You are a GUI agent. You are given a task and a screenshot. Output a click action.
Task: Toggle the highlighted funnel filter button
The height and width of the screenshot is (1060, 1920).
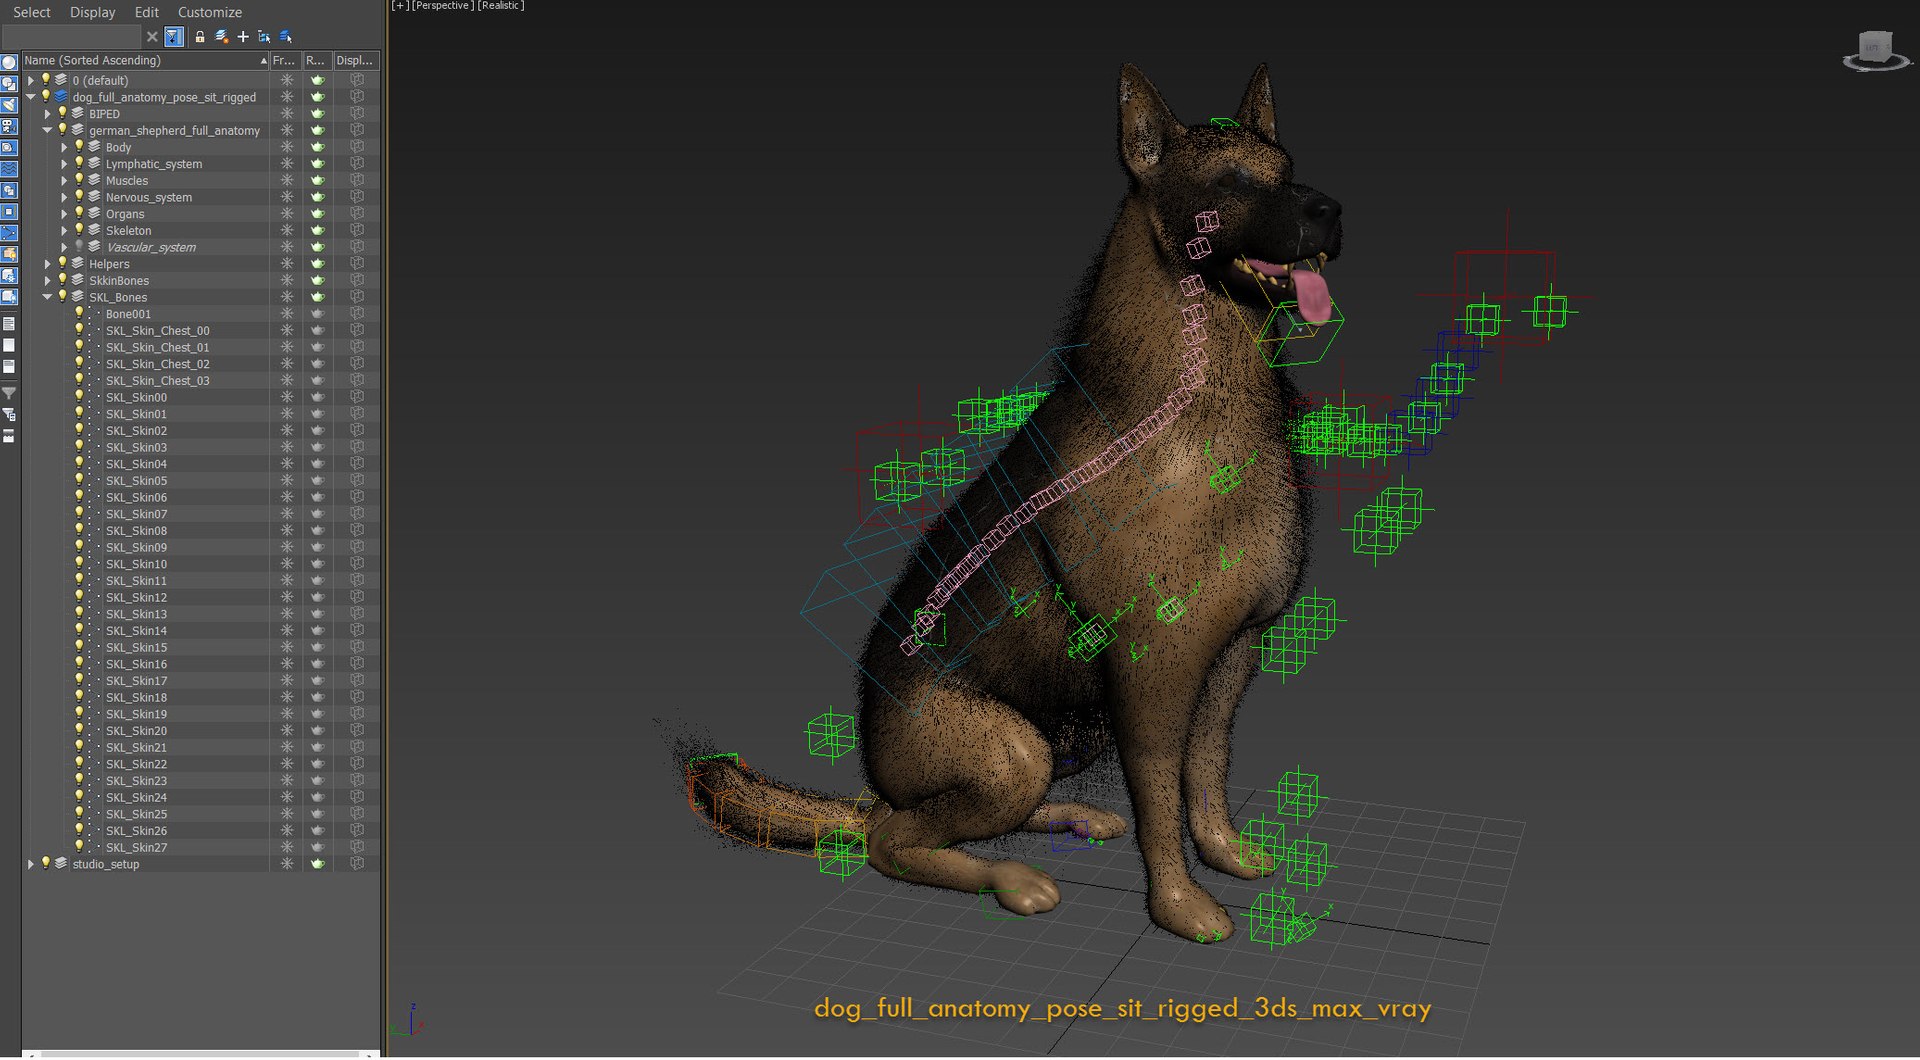[174, 37]
